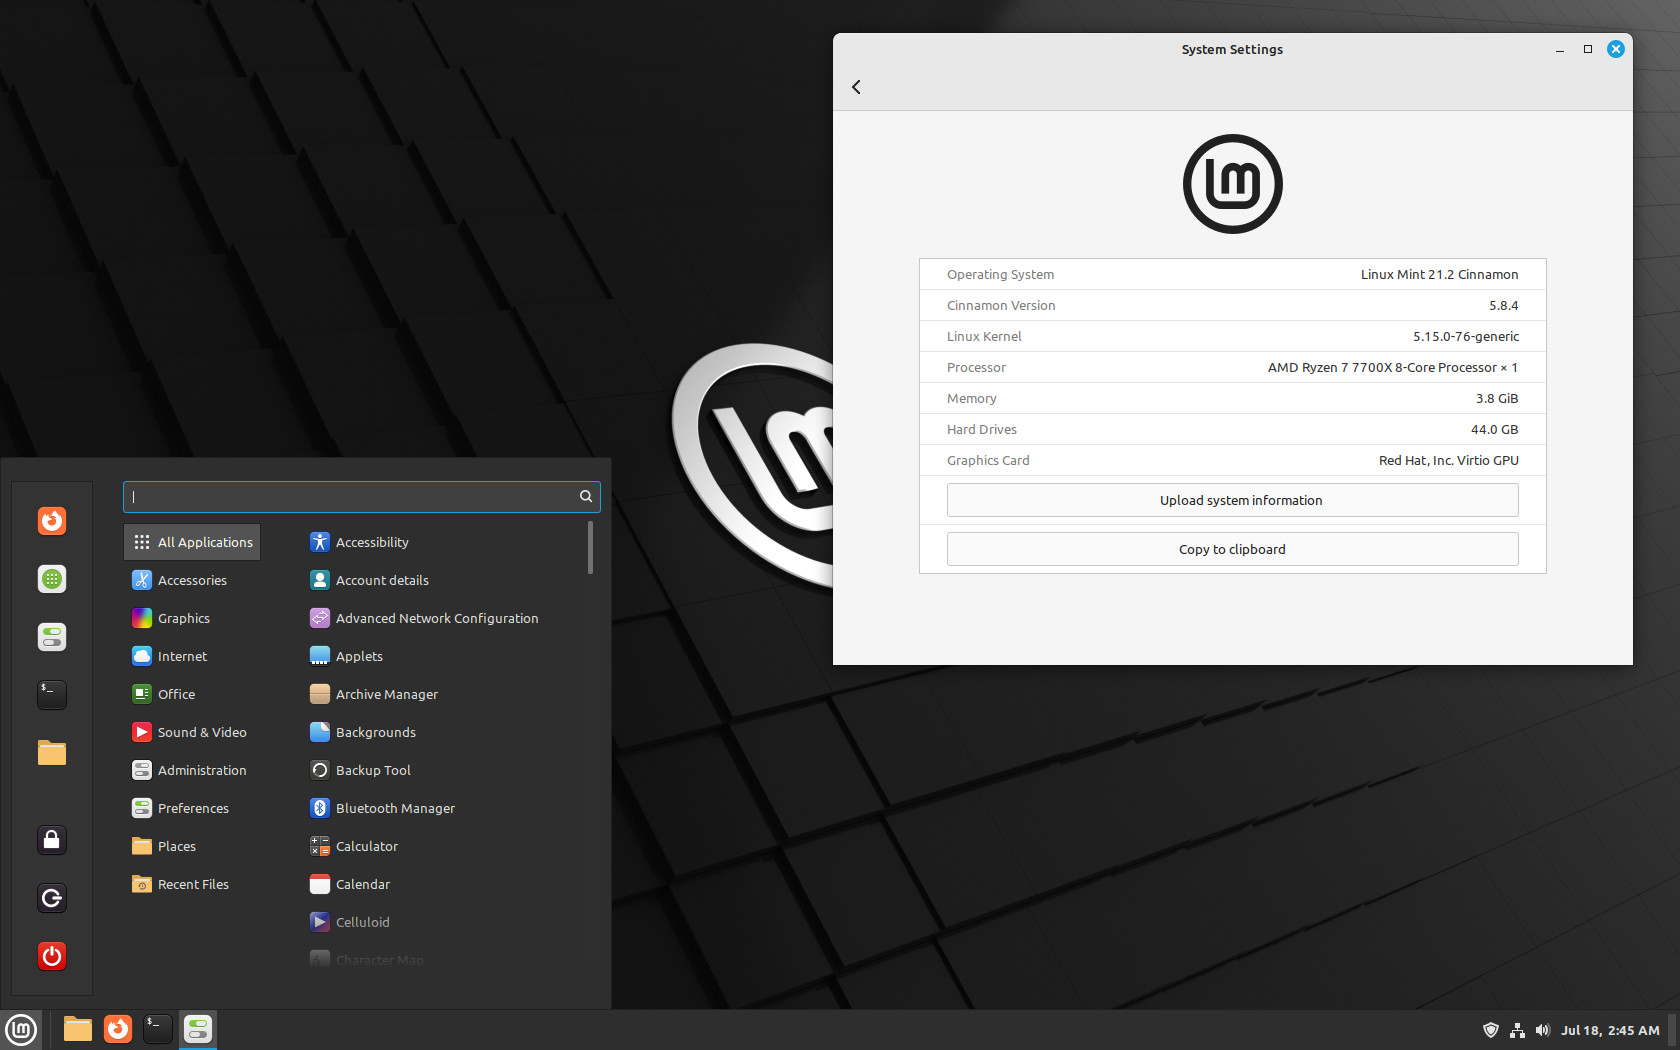Launch Firefox from the menu favorites sidebar
Screen dimensions: 1680x1050
[x=52, y=521]
